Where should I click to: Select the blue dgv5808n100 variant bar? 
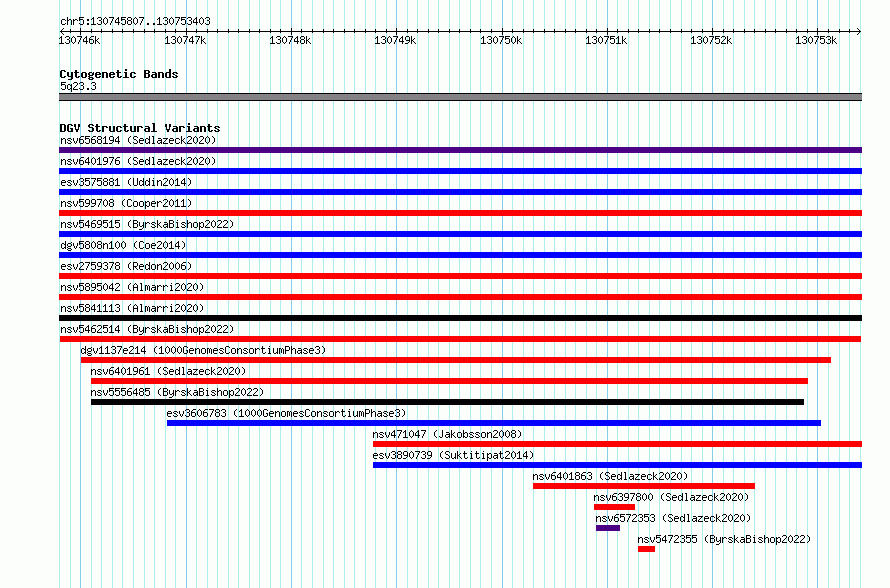click(x=460, y=255)
